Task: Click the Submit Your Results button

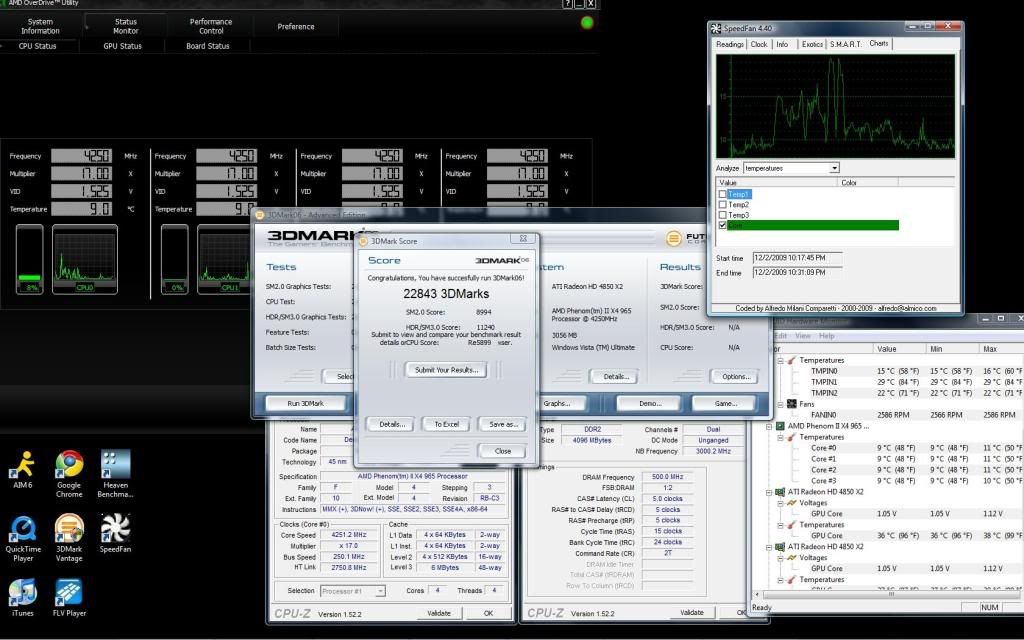Action: [445, 370]
